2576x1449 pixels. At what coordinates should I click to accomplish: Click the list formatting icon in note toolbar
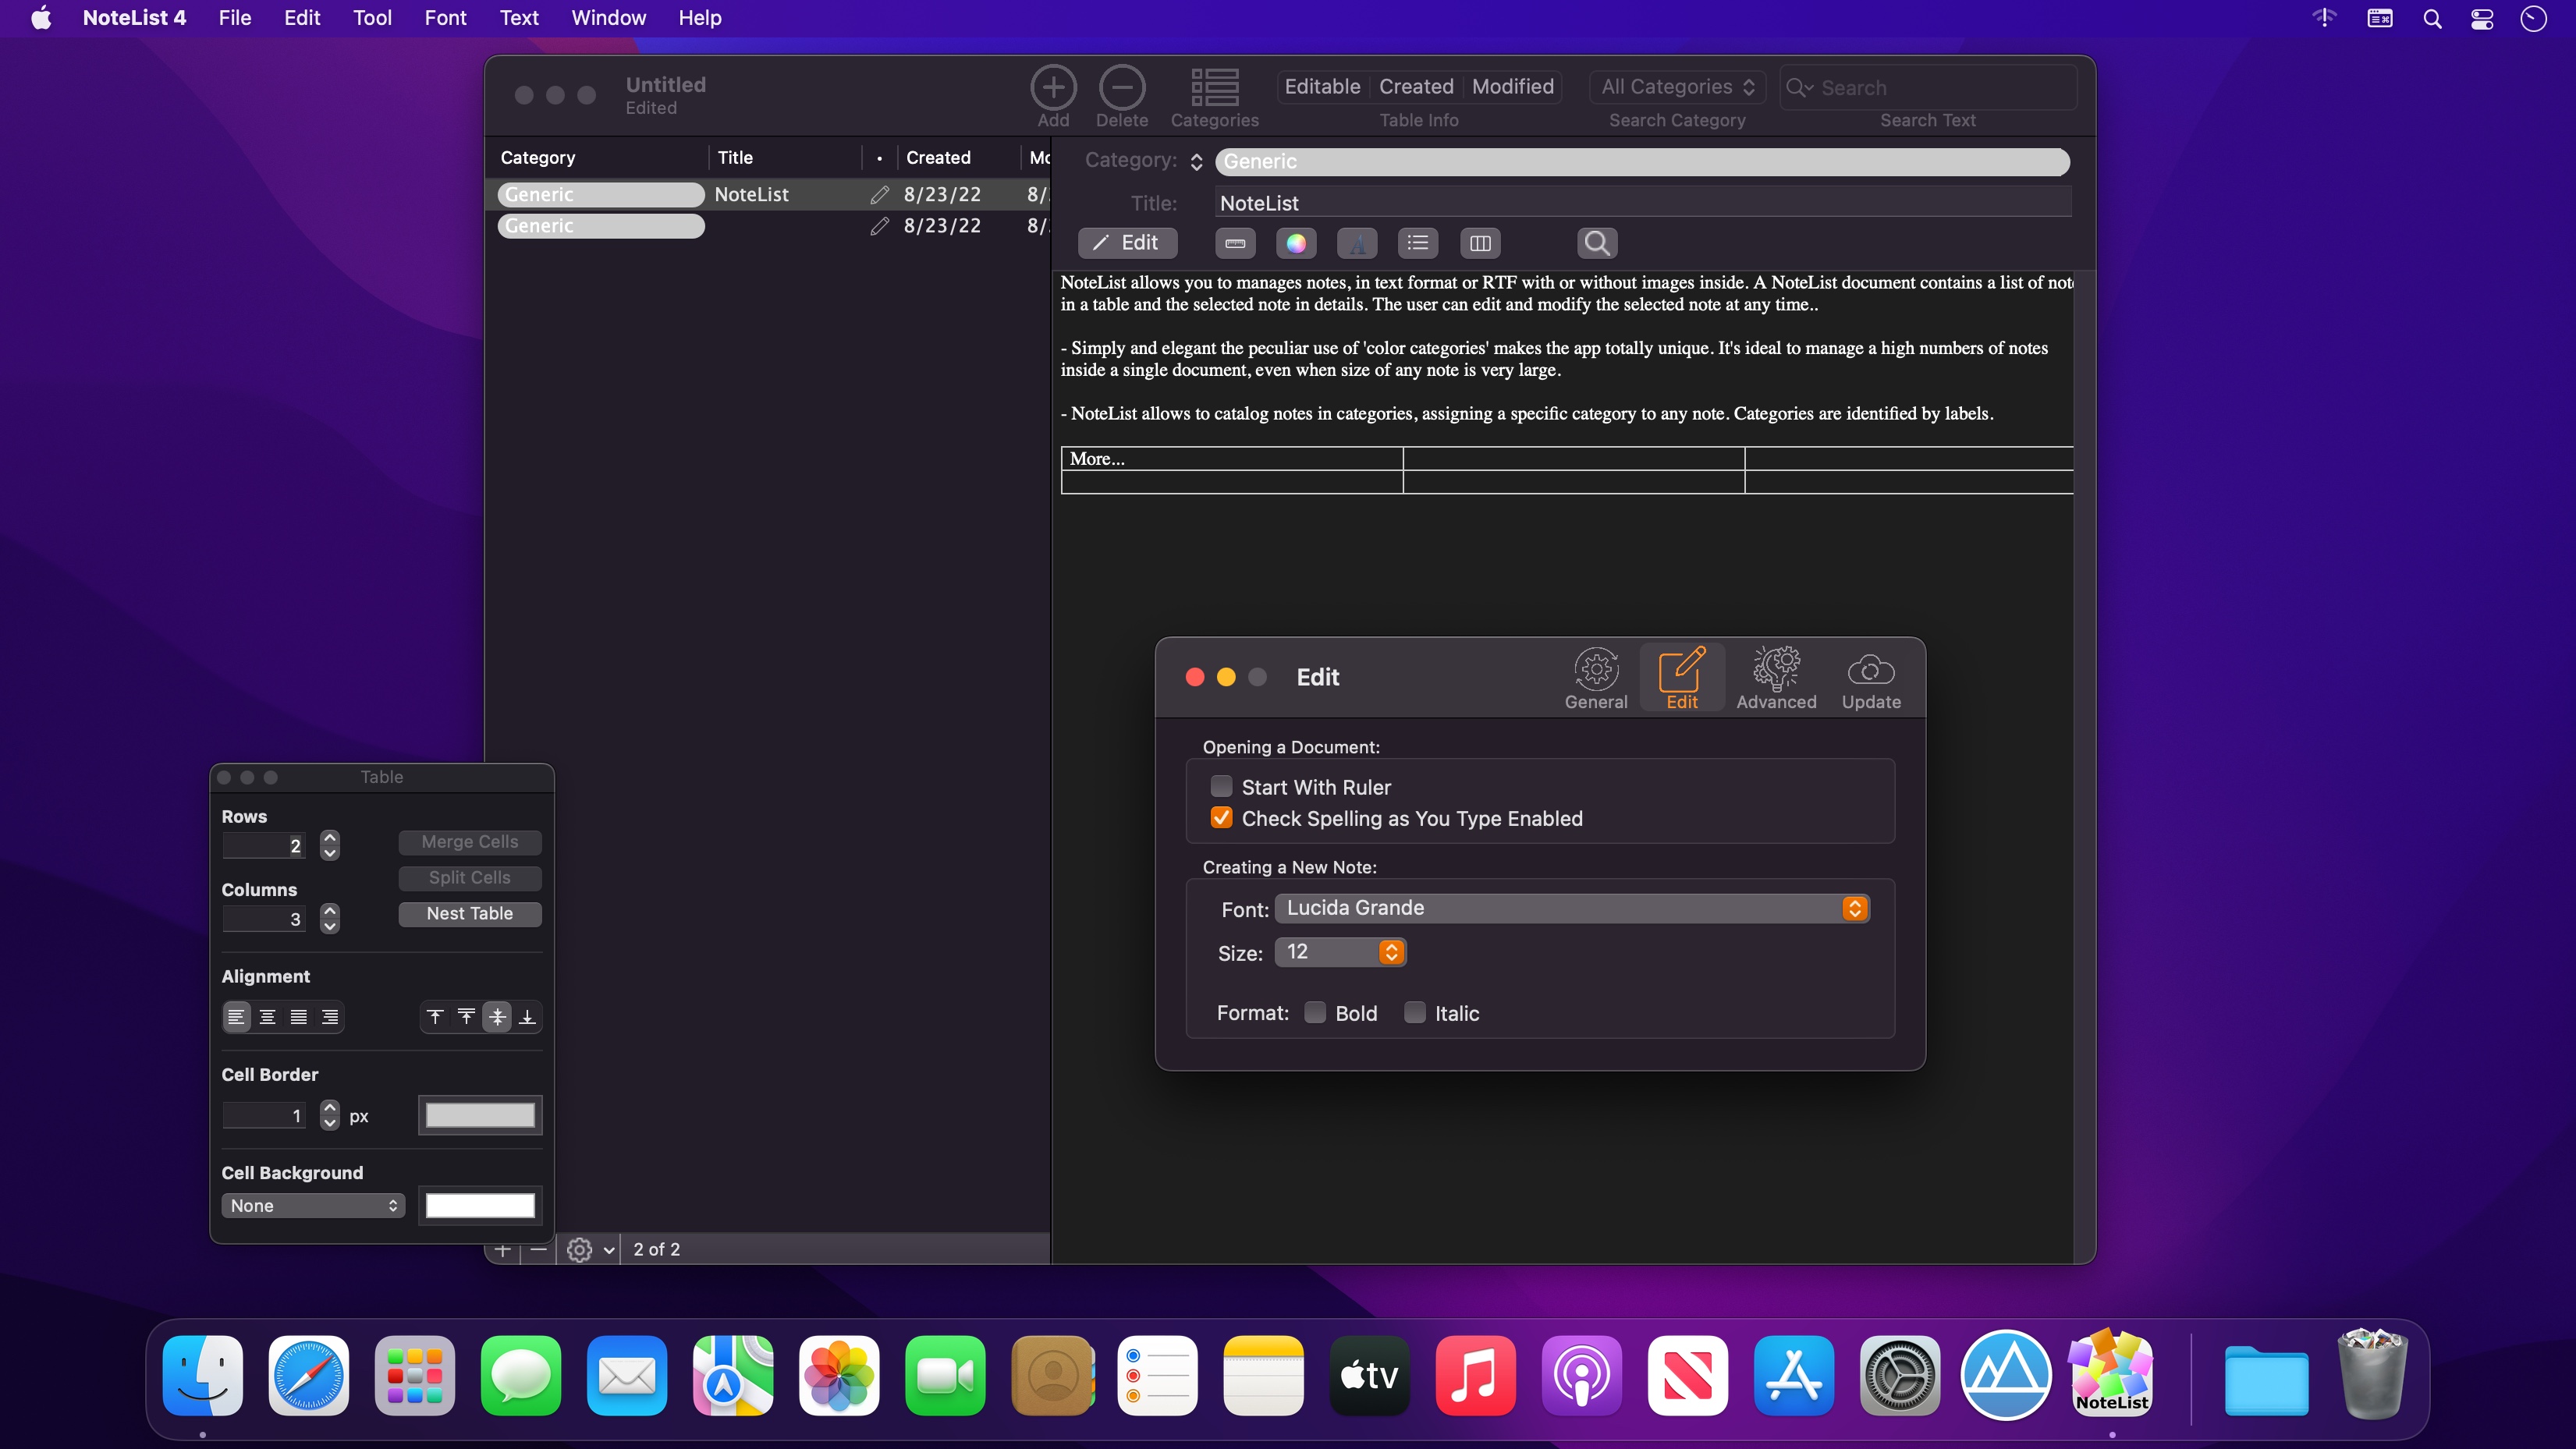[x=1418, y=243]
